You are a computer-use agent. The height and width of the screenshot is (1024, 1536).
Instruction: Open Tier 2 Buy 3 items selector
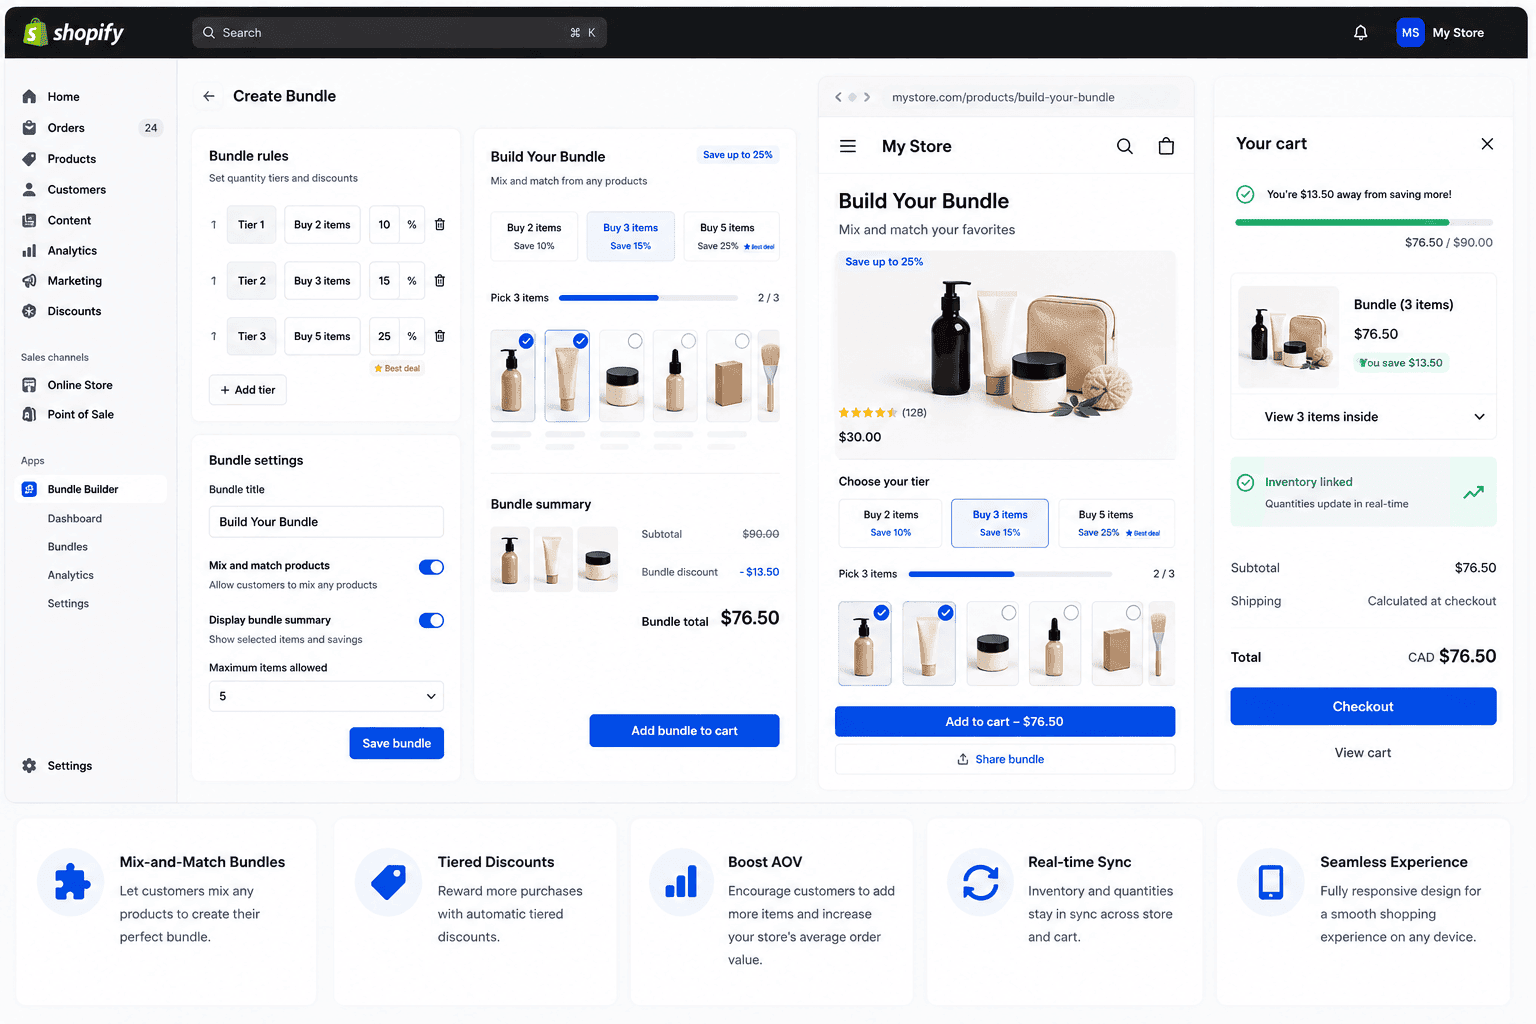[x=322, y=281]
